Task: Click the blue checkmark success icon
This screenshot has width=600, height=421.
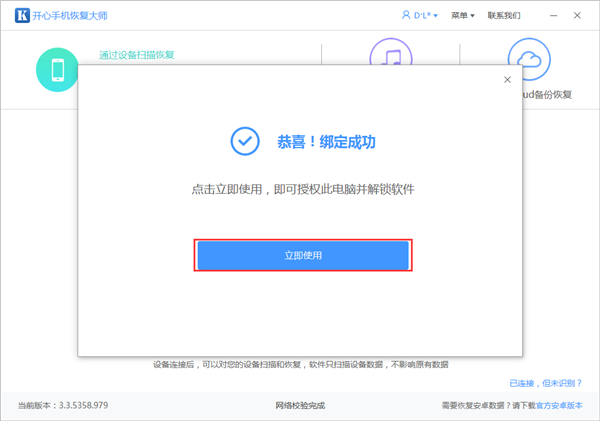Action: click(x=245, y=141)
